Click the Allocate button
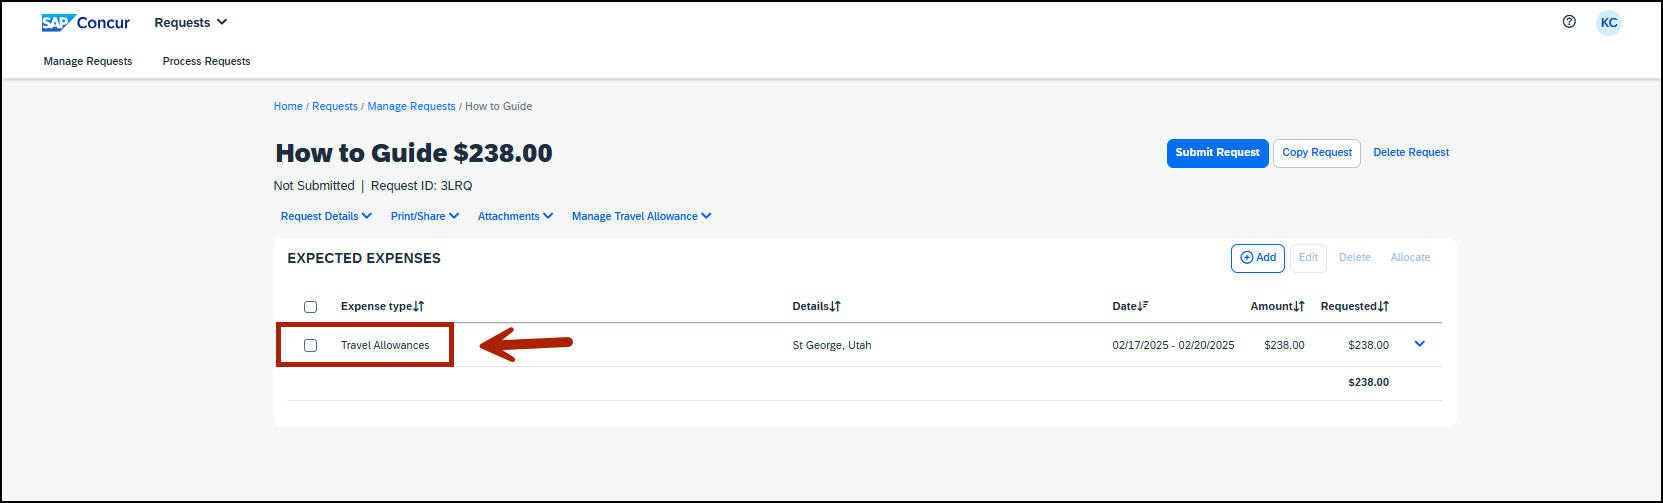 [1410, 258]
